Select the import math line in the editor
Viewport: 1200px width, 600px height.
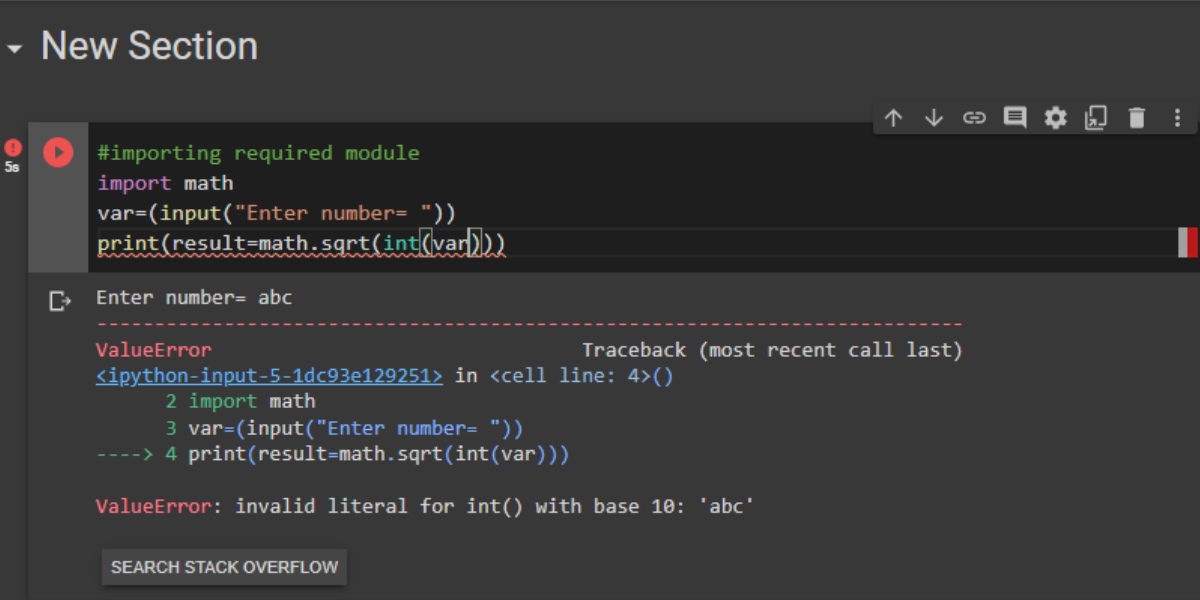165,182
